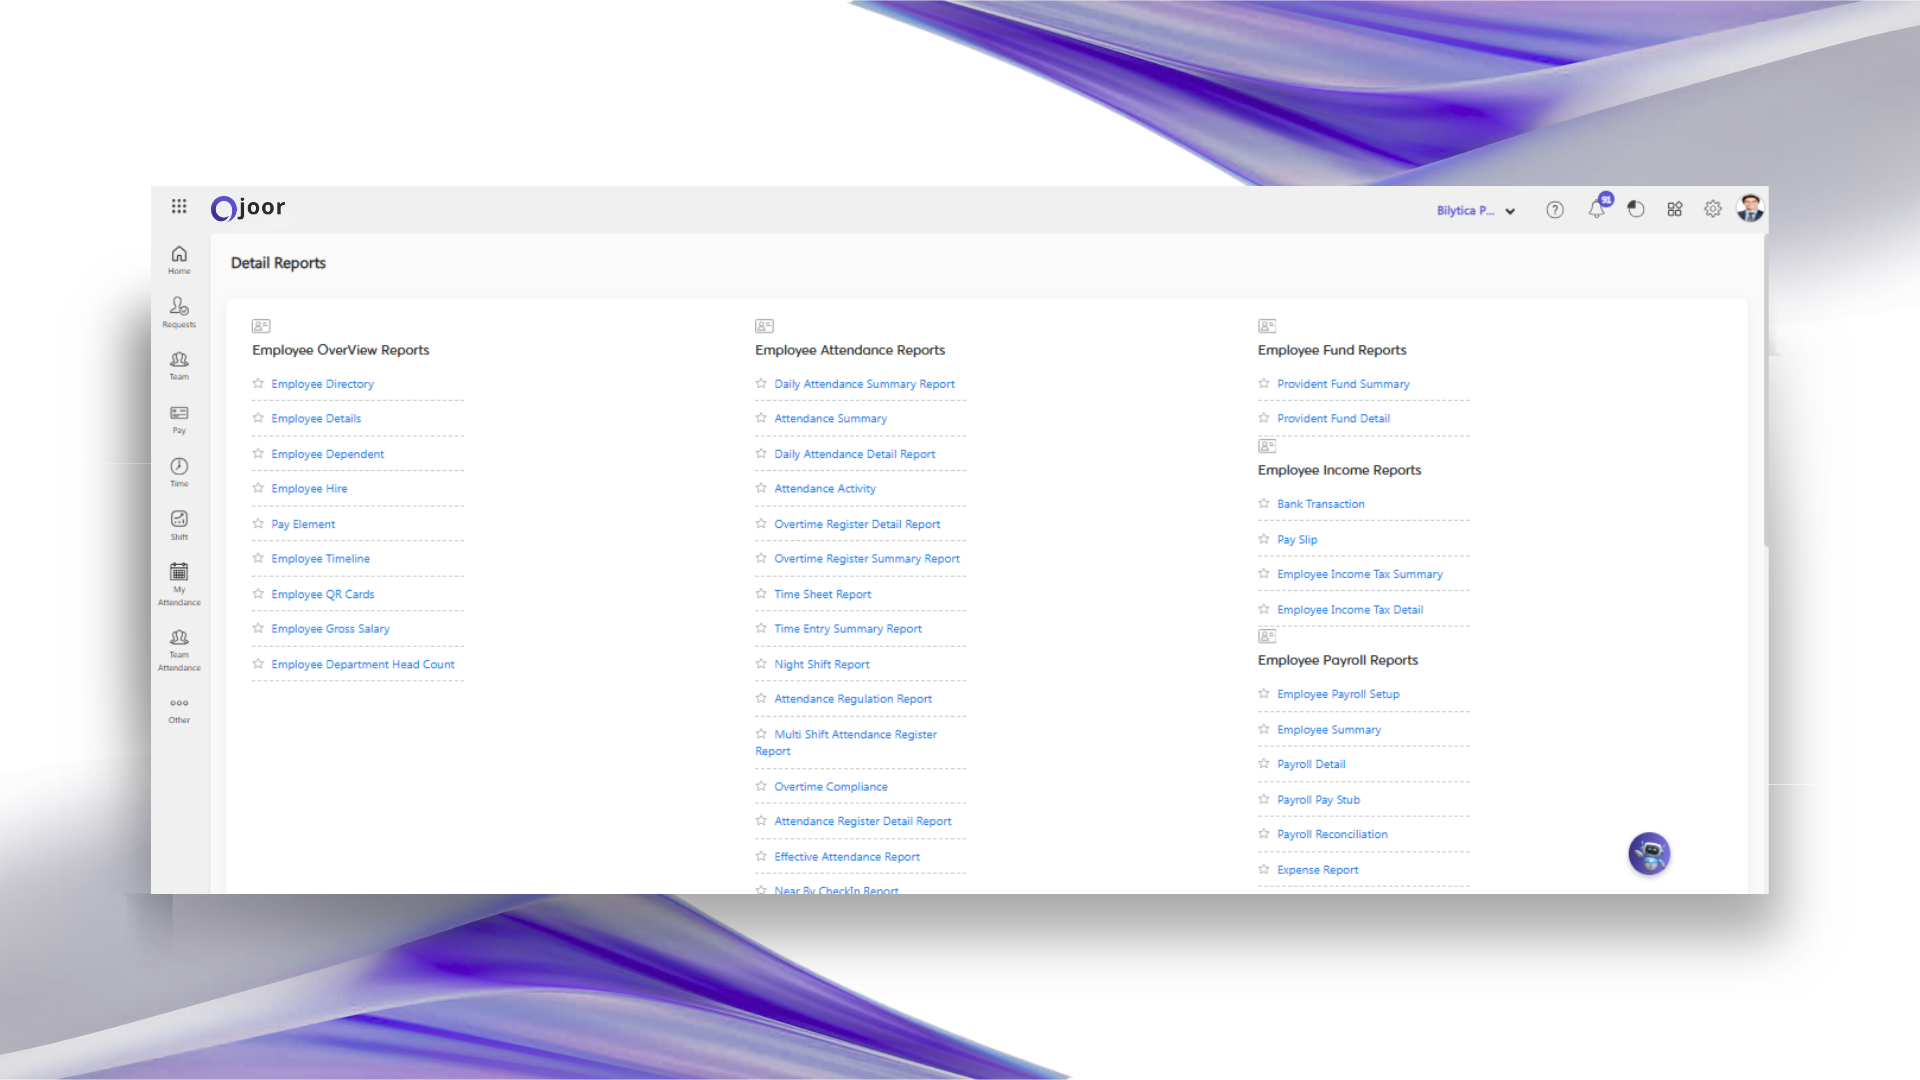Select the Requests sidebar item

pos(179,311)
